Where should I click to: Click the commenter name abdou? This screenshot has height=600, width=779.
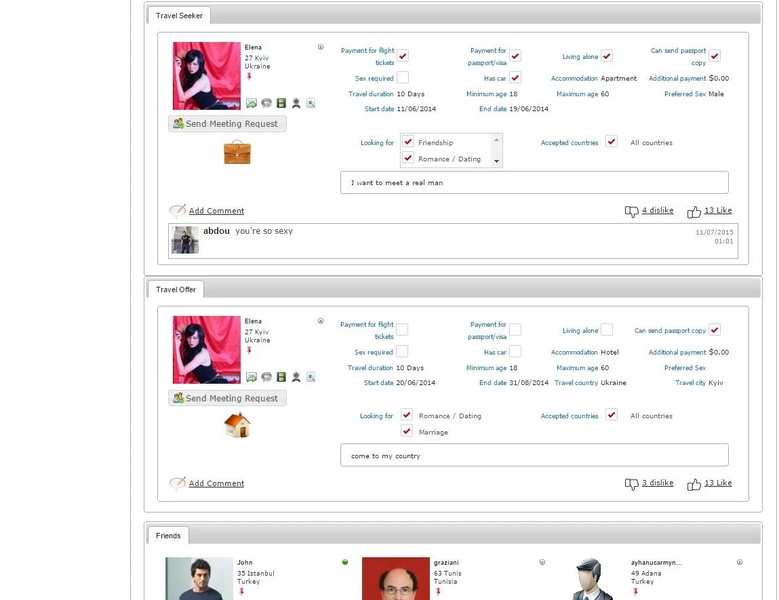216,231
